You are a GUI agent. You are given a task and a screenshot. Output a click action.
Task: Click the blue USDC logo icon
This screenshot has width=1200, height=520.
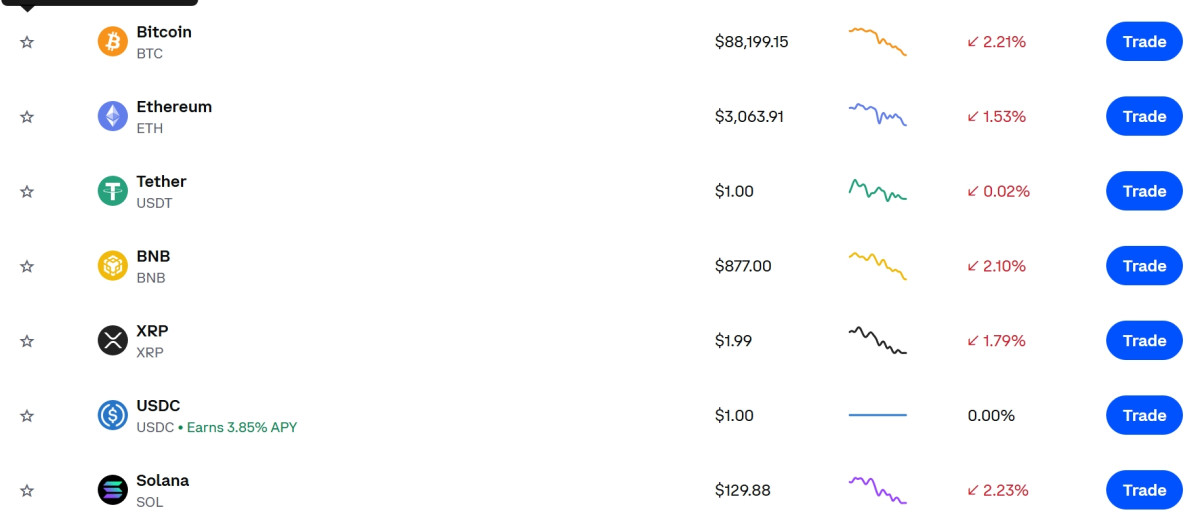tap(113, 415)
